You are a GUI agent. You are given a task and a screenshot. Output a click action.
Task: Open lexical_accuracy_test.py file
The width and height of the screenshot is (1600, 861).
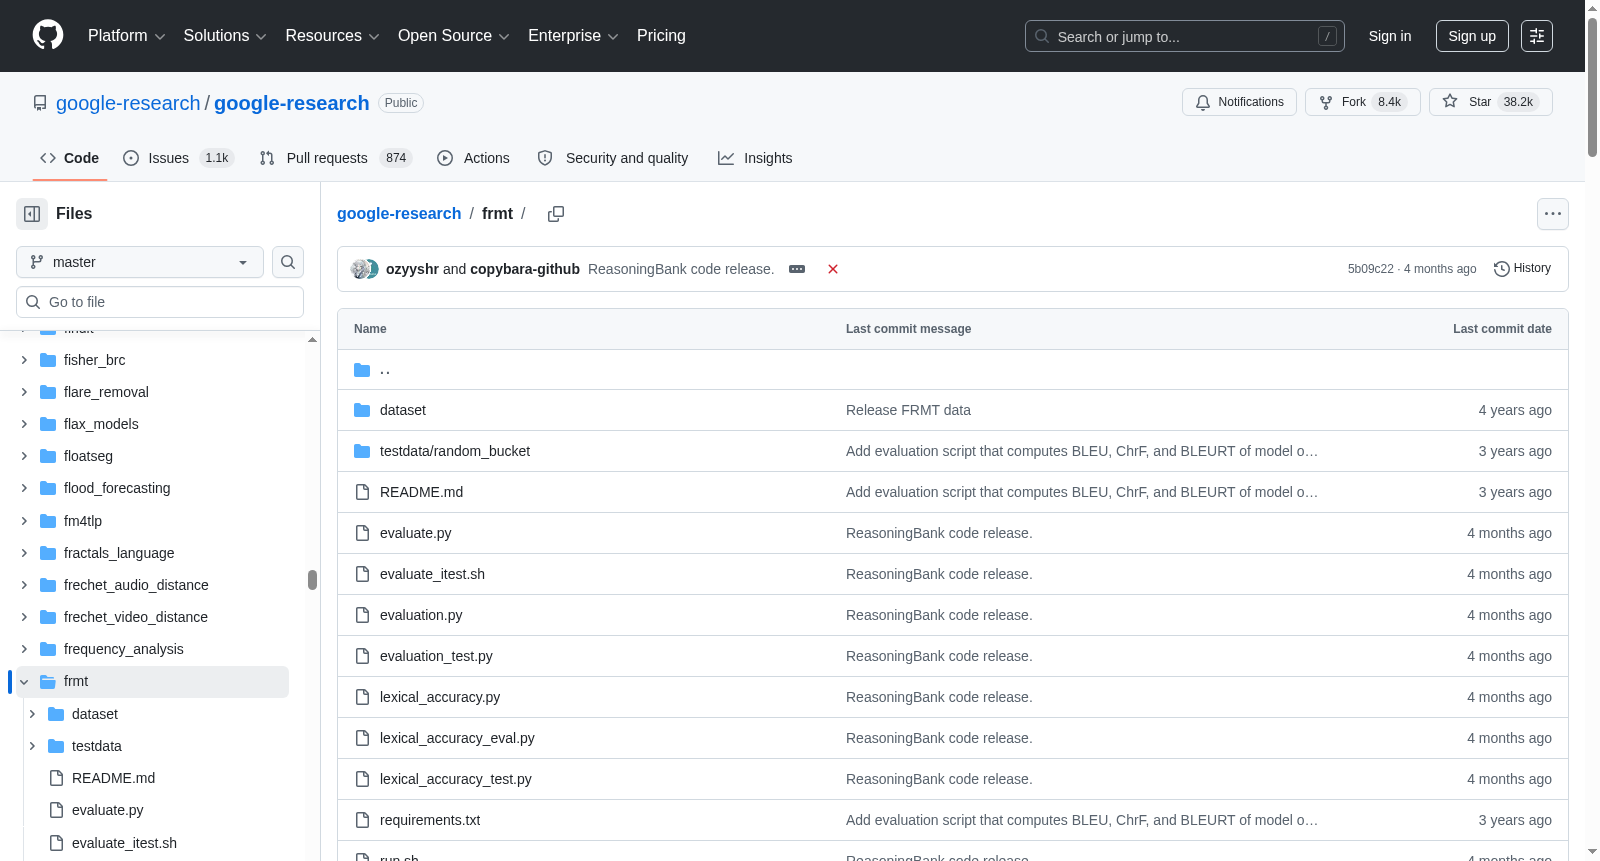pos(456,779)
